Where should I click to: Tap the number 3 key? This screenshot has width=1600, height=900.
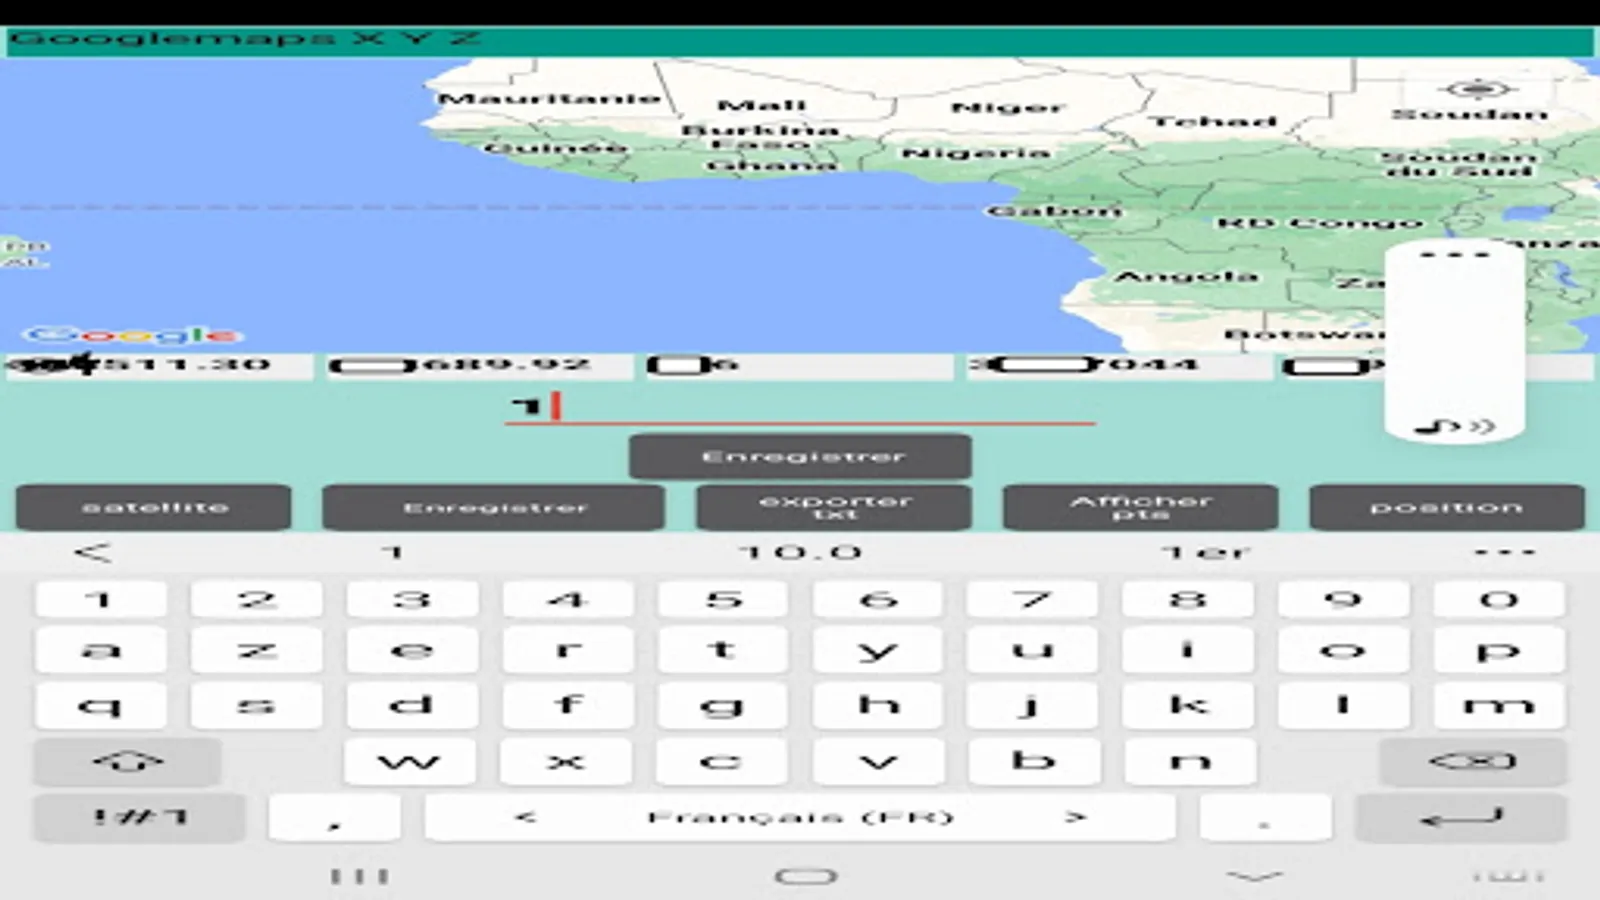(x=411, y=600)
